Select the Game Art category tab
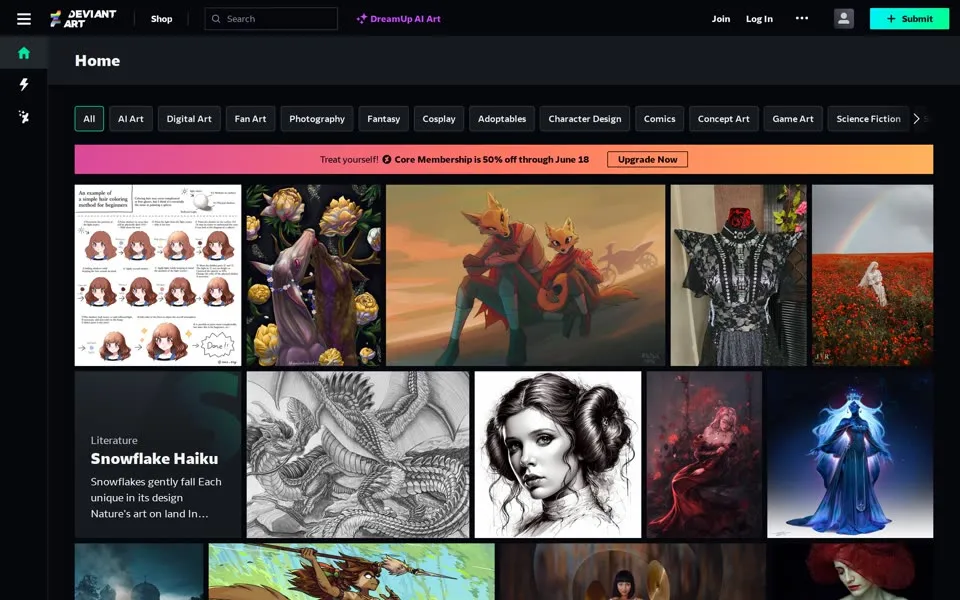Image resolution: width=960 pixels, height=600 pixels. pyautogui.click(x=793, y=119)
